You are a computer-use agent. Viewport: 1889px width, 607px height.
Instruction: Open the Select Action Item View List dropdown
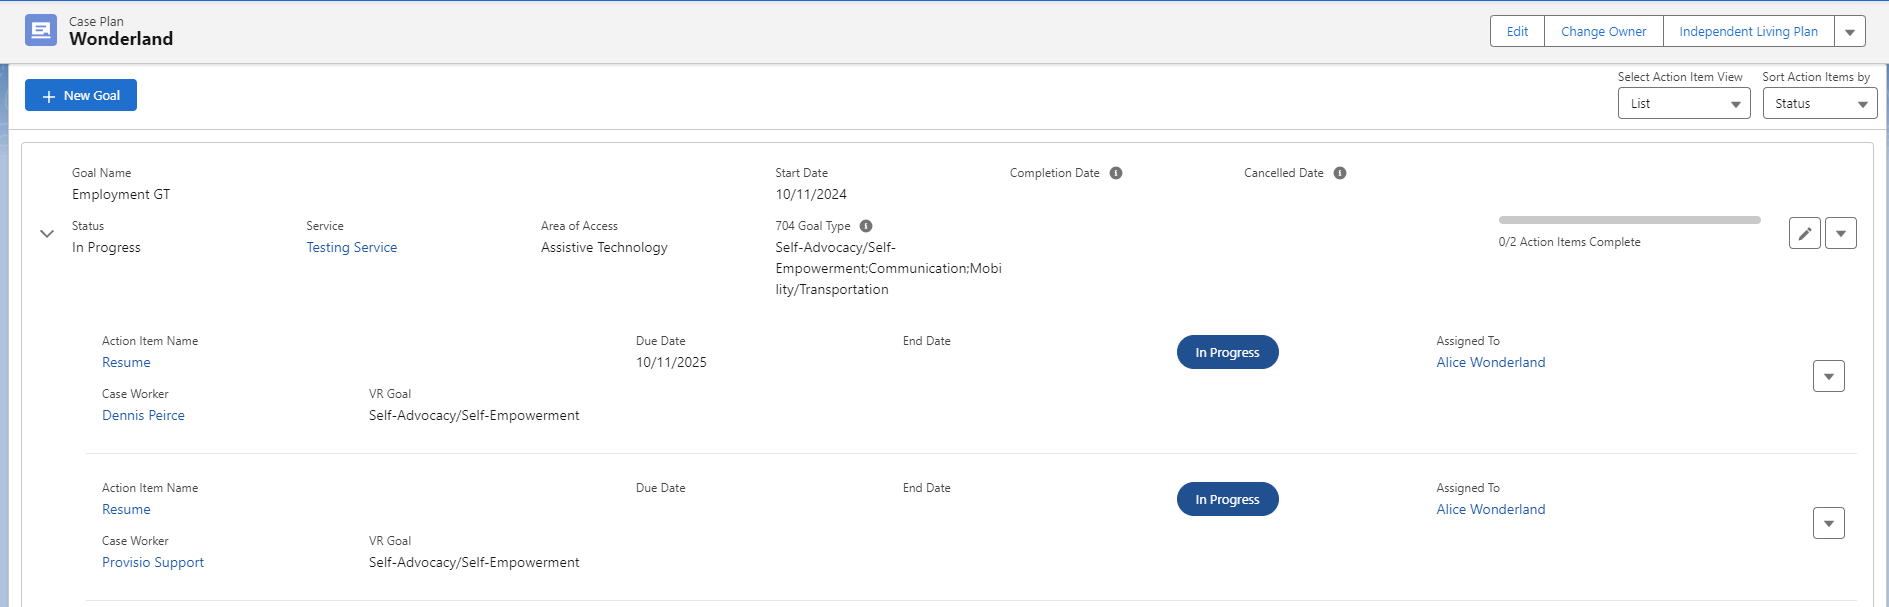[1684, 103]
